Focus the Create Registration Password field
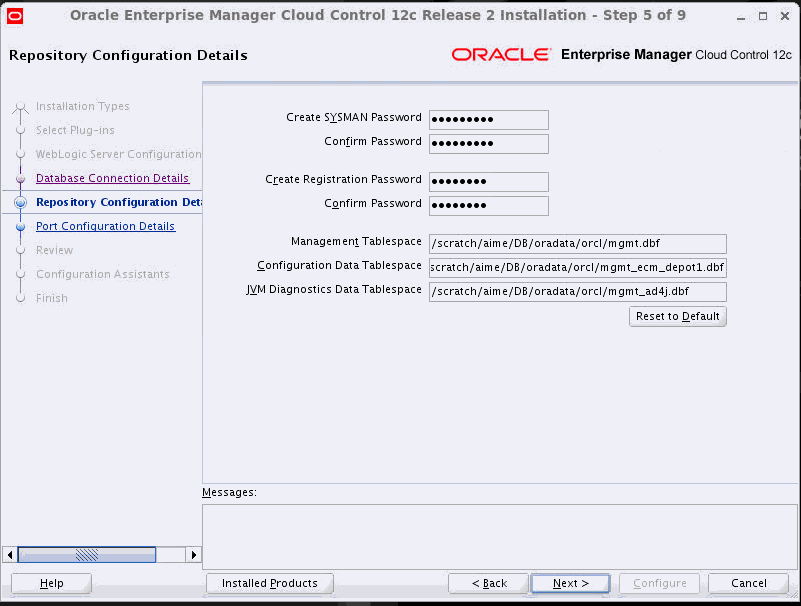This screenshot has height=606, width=801. (x=489, y=181)
